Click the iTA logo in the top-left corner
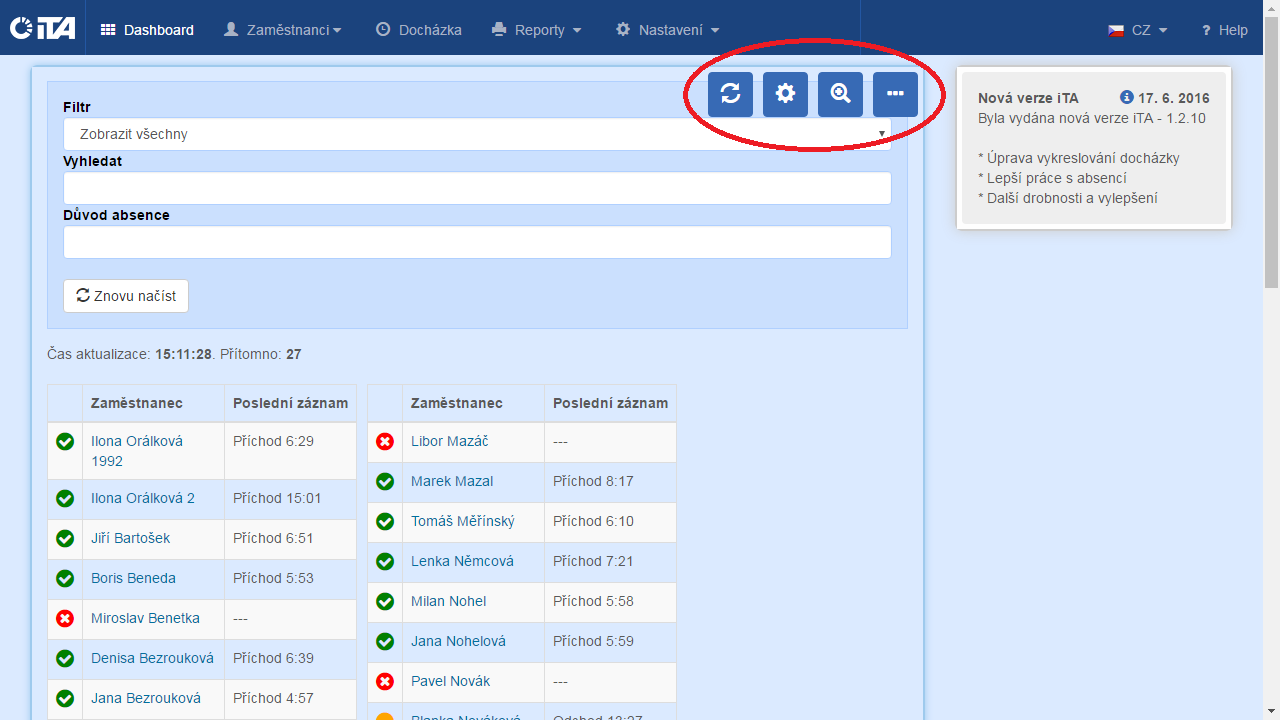This screenshot has width=1280, height=720. (x=41, y=28)
